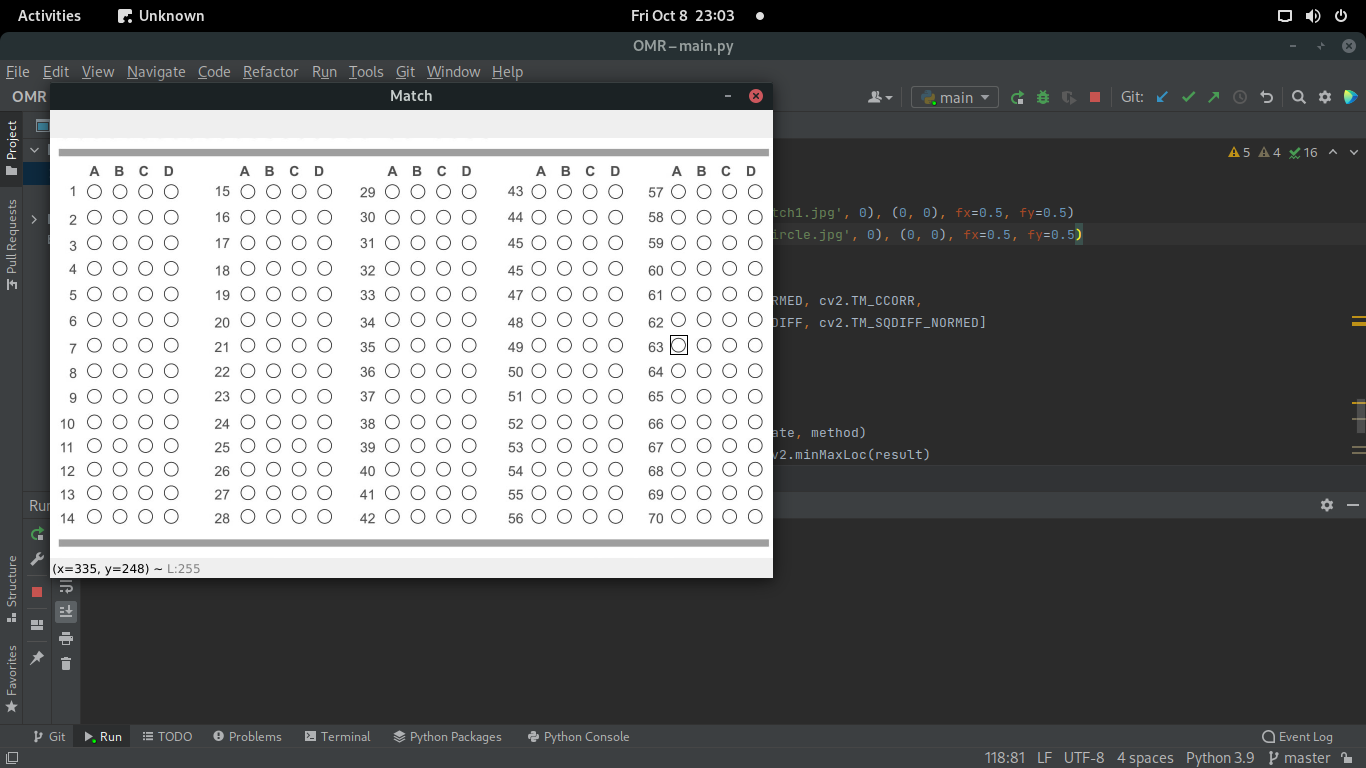This screenshot has height=768, width=1366.
Task: Open the TODO tool tab
Action: pyautogui.click(x=166, y=736)
